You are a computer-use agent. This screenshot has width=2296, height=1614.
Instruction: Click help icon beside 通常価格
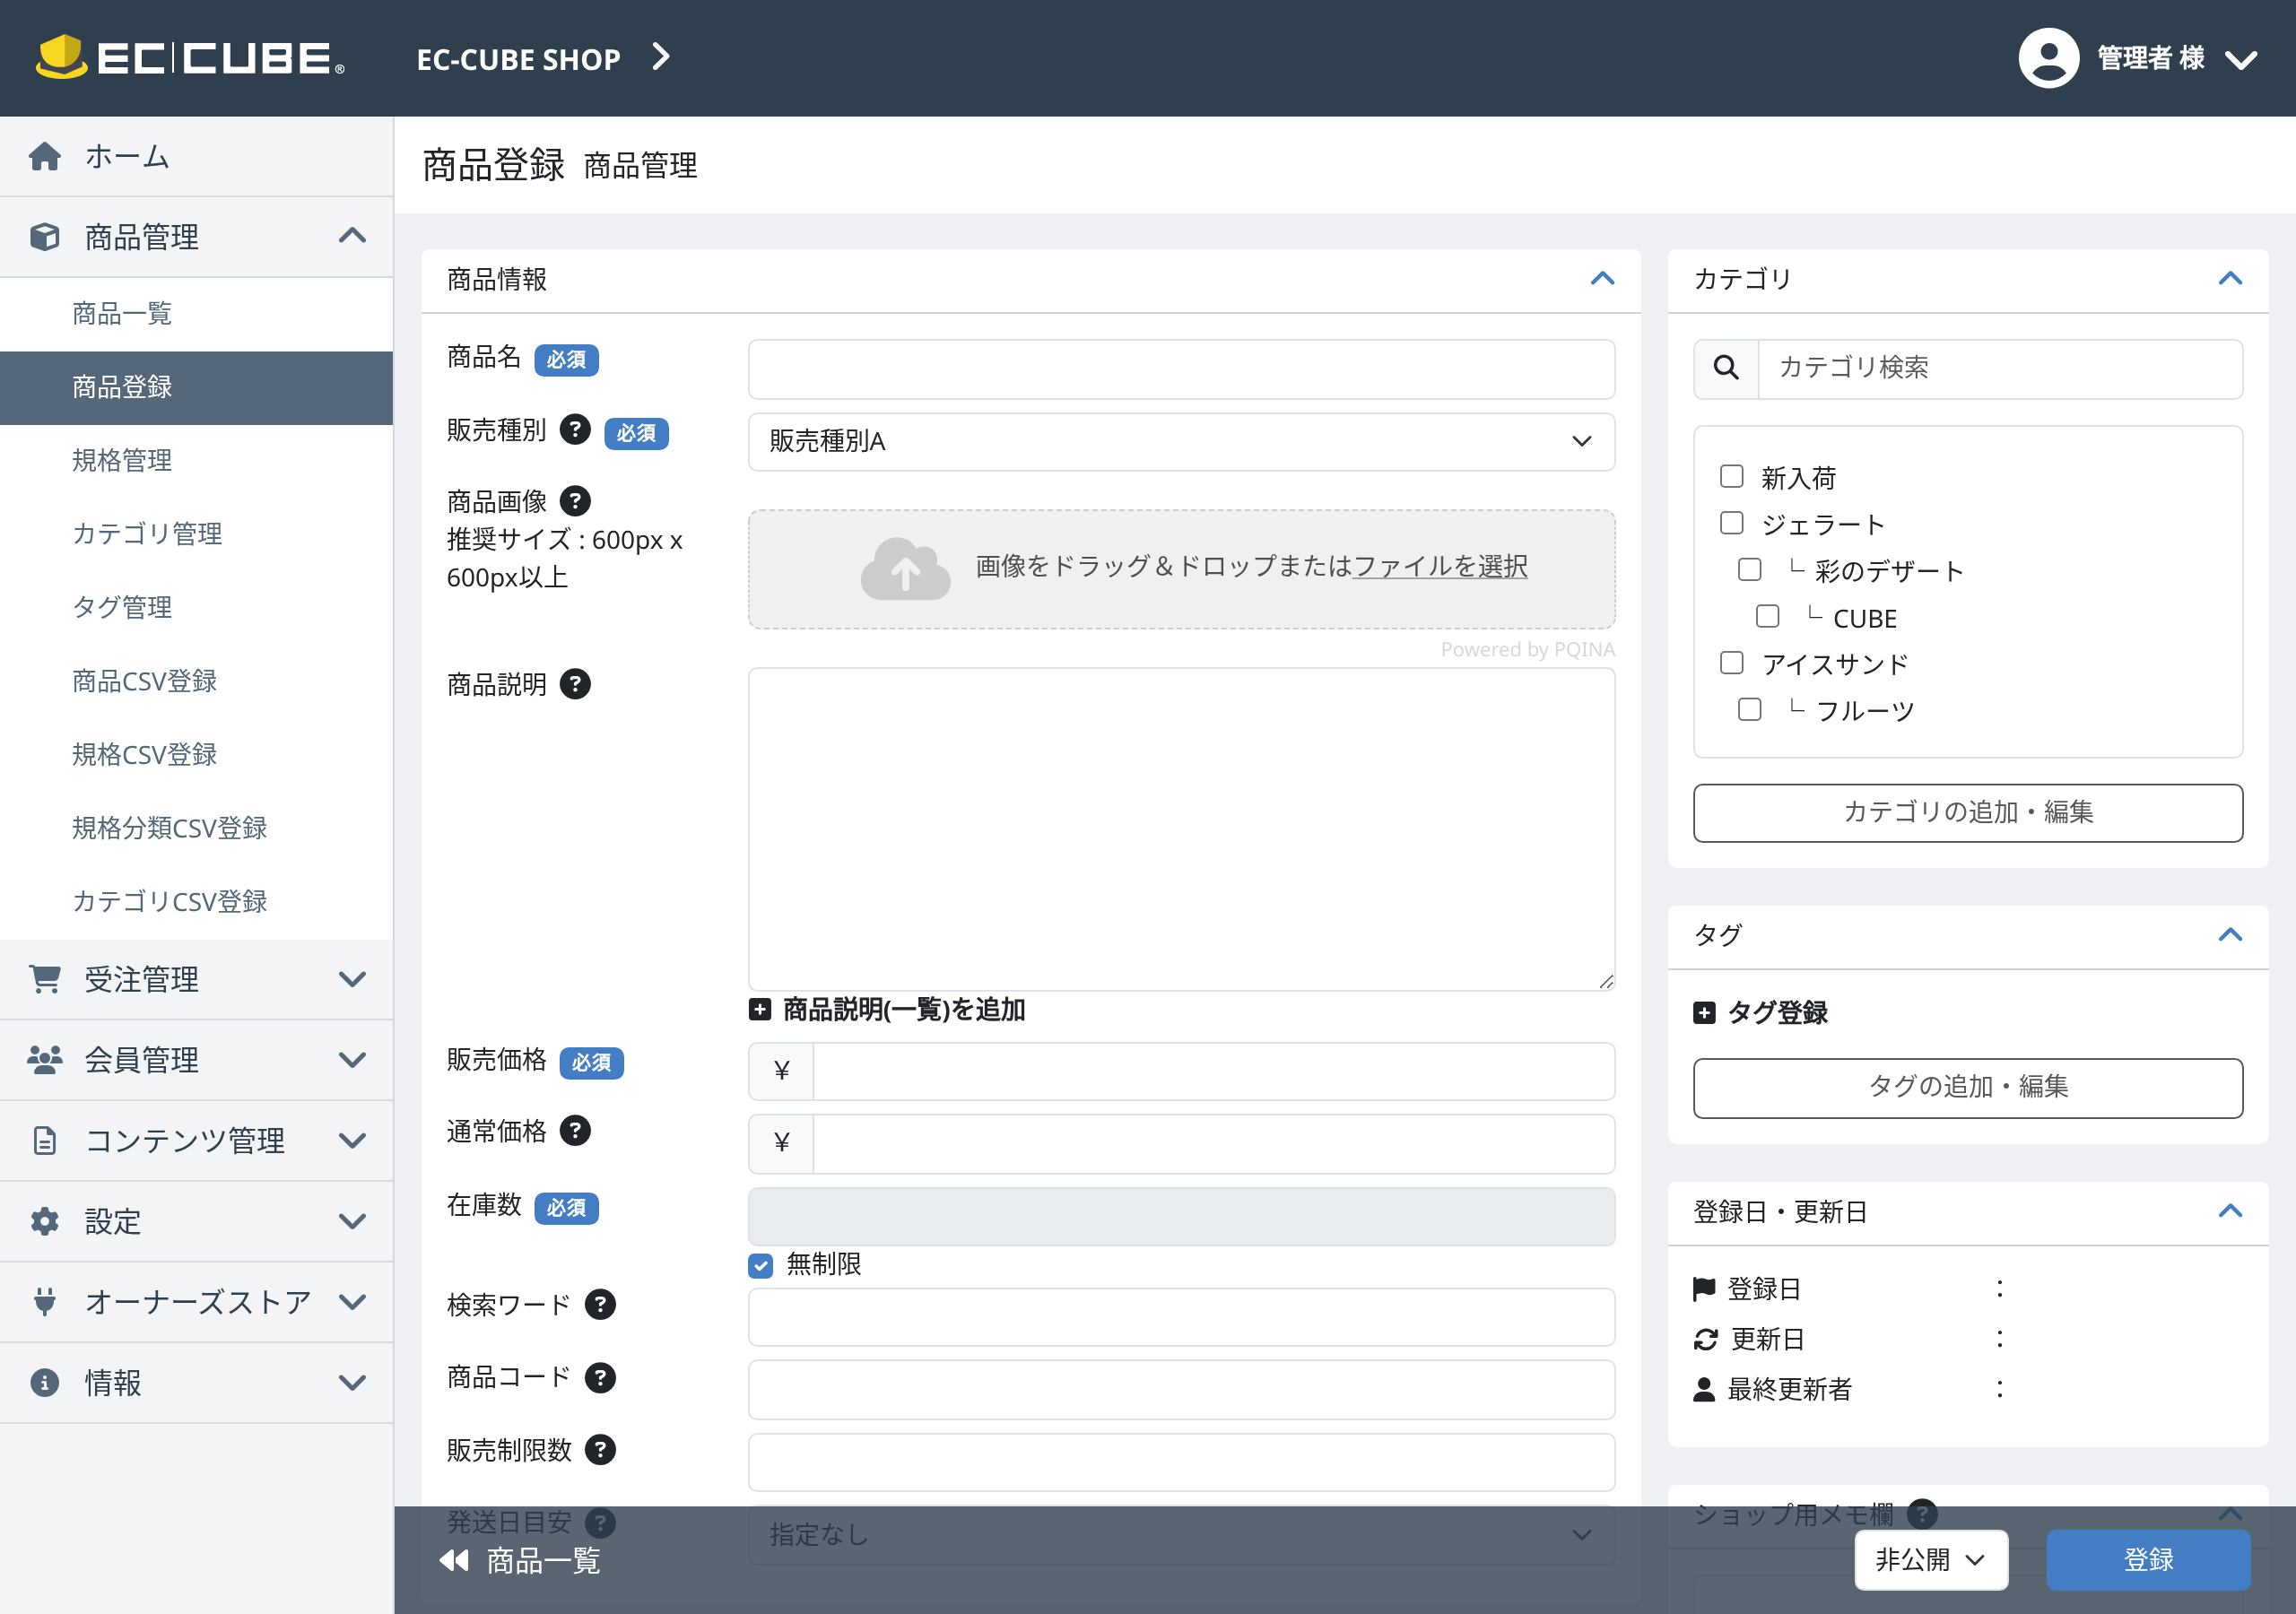[574, 1131]
